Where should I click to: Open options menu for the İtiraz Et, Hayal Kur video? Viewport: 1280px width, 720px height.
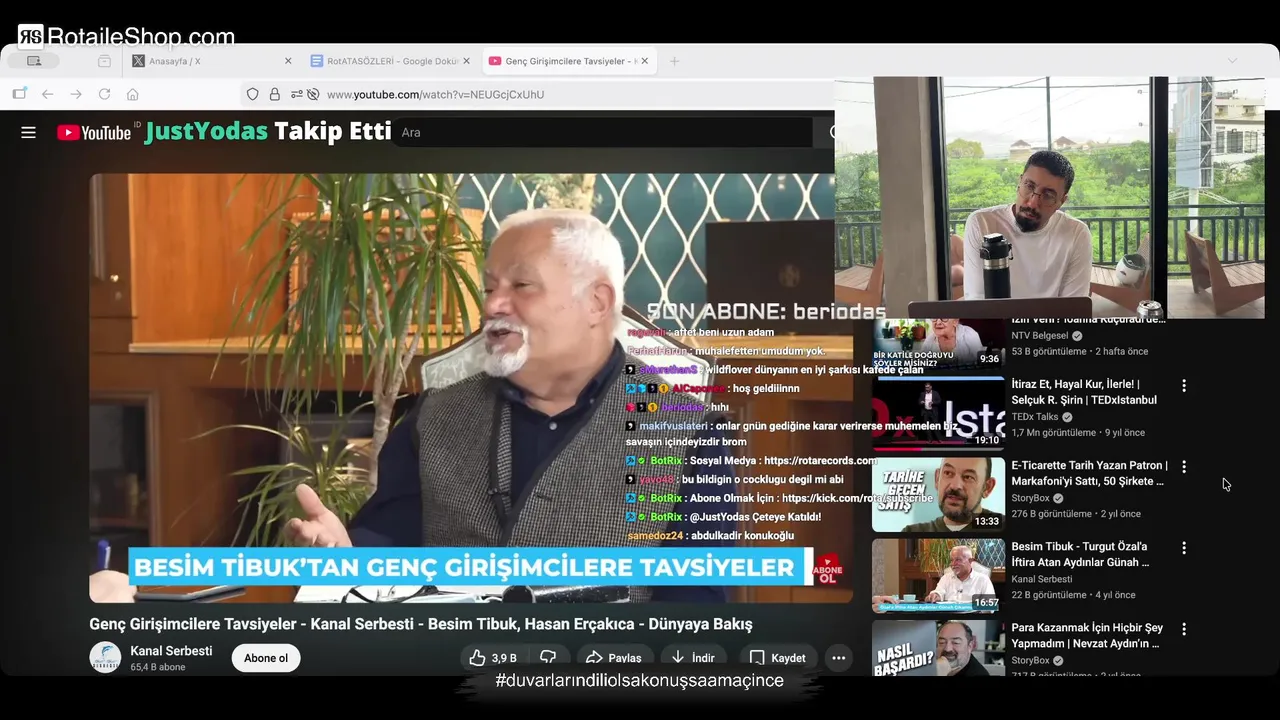pos(1184,385)
